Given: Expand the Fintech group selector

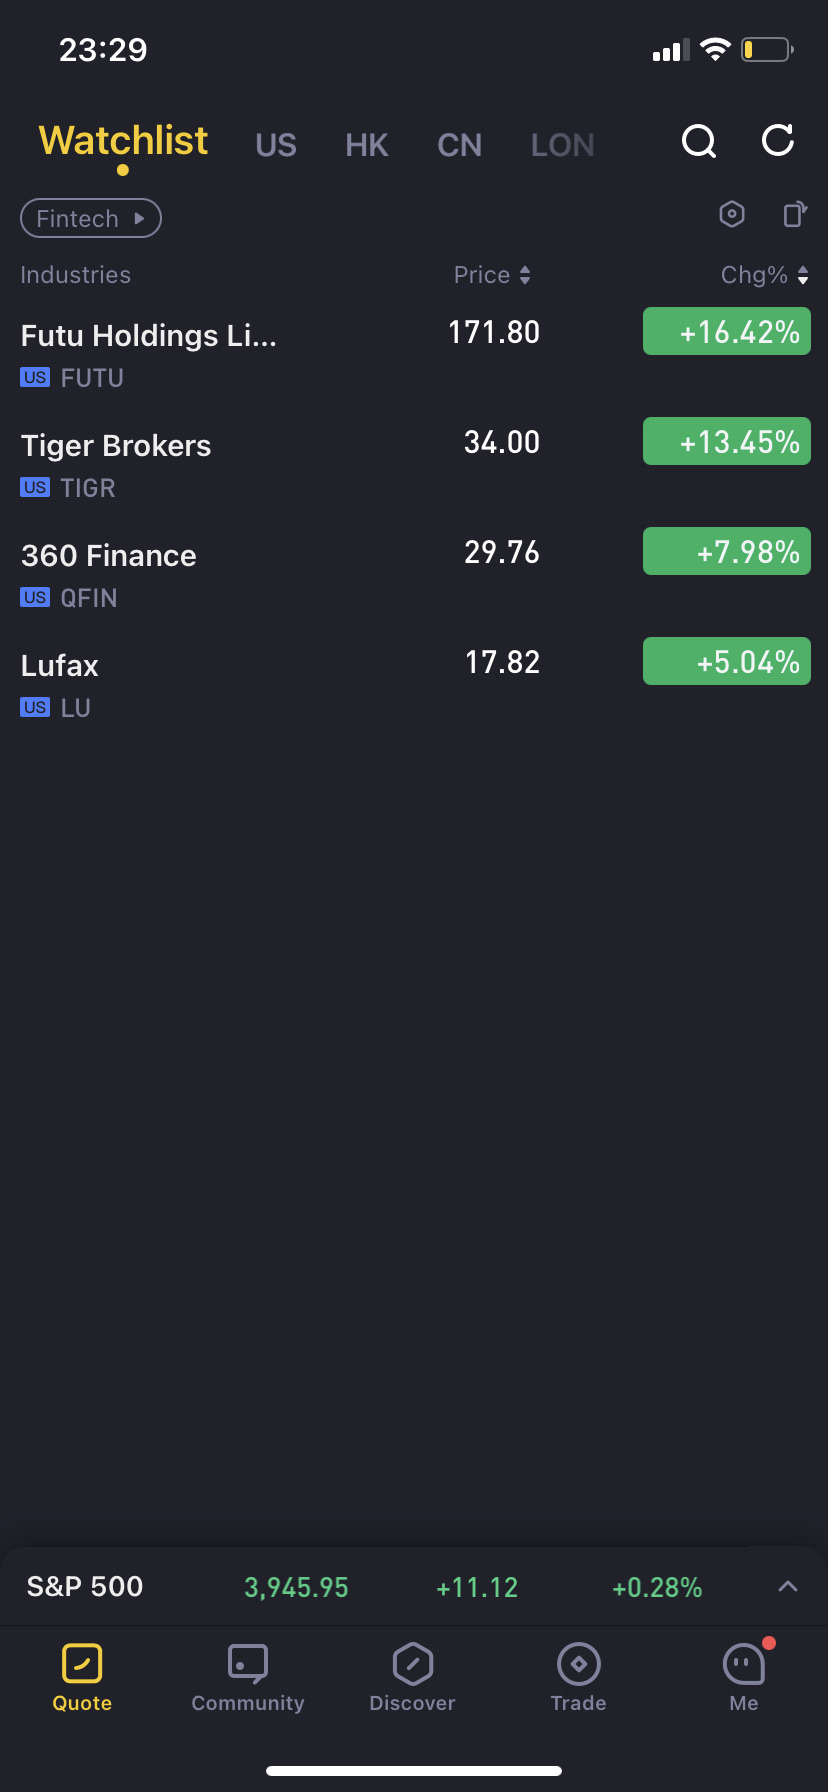Looking at the screenshot, I should [91, 218].
